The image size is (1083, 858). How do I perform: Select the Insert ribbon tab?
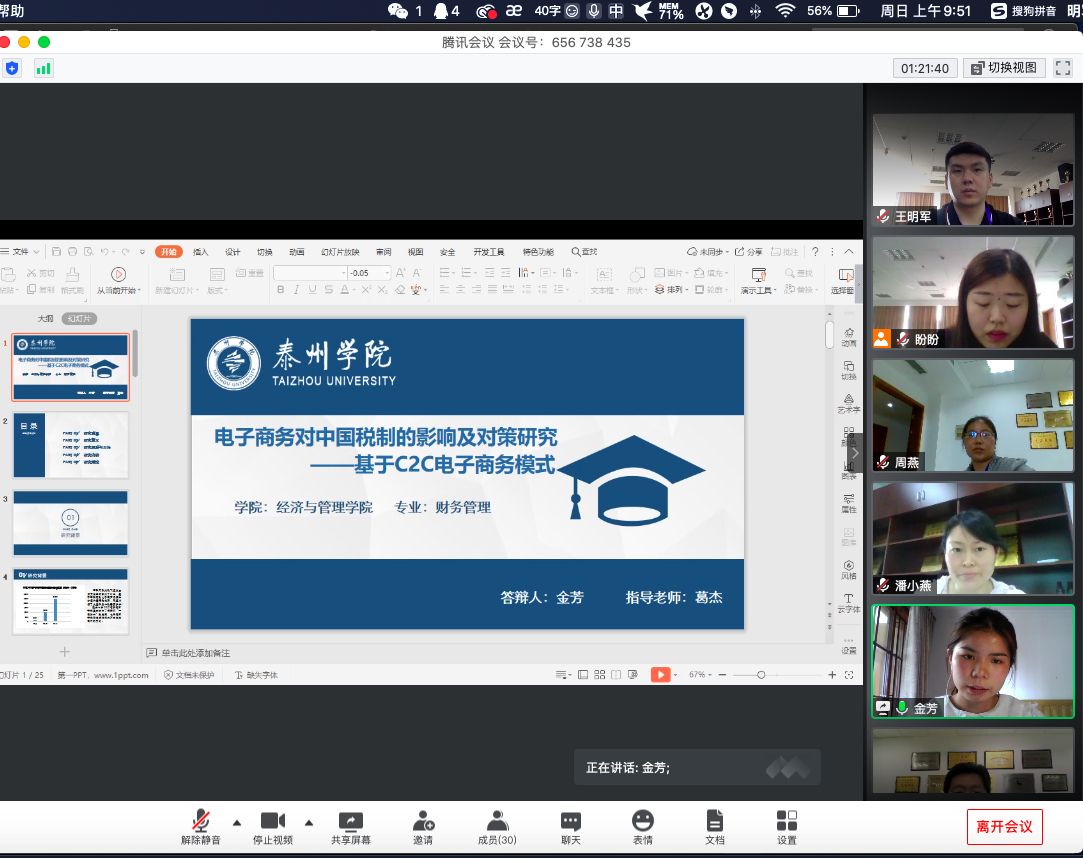(x=201, y=252)
